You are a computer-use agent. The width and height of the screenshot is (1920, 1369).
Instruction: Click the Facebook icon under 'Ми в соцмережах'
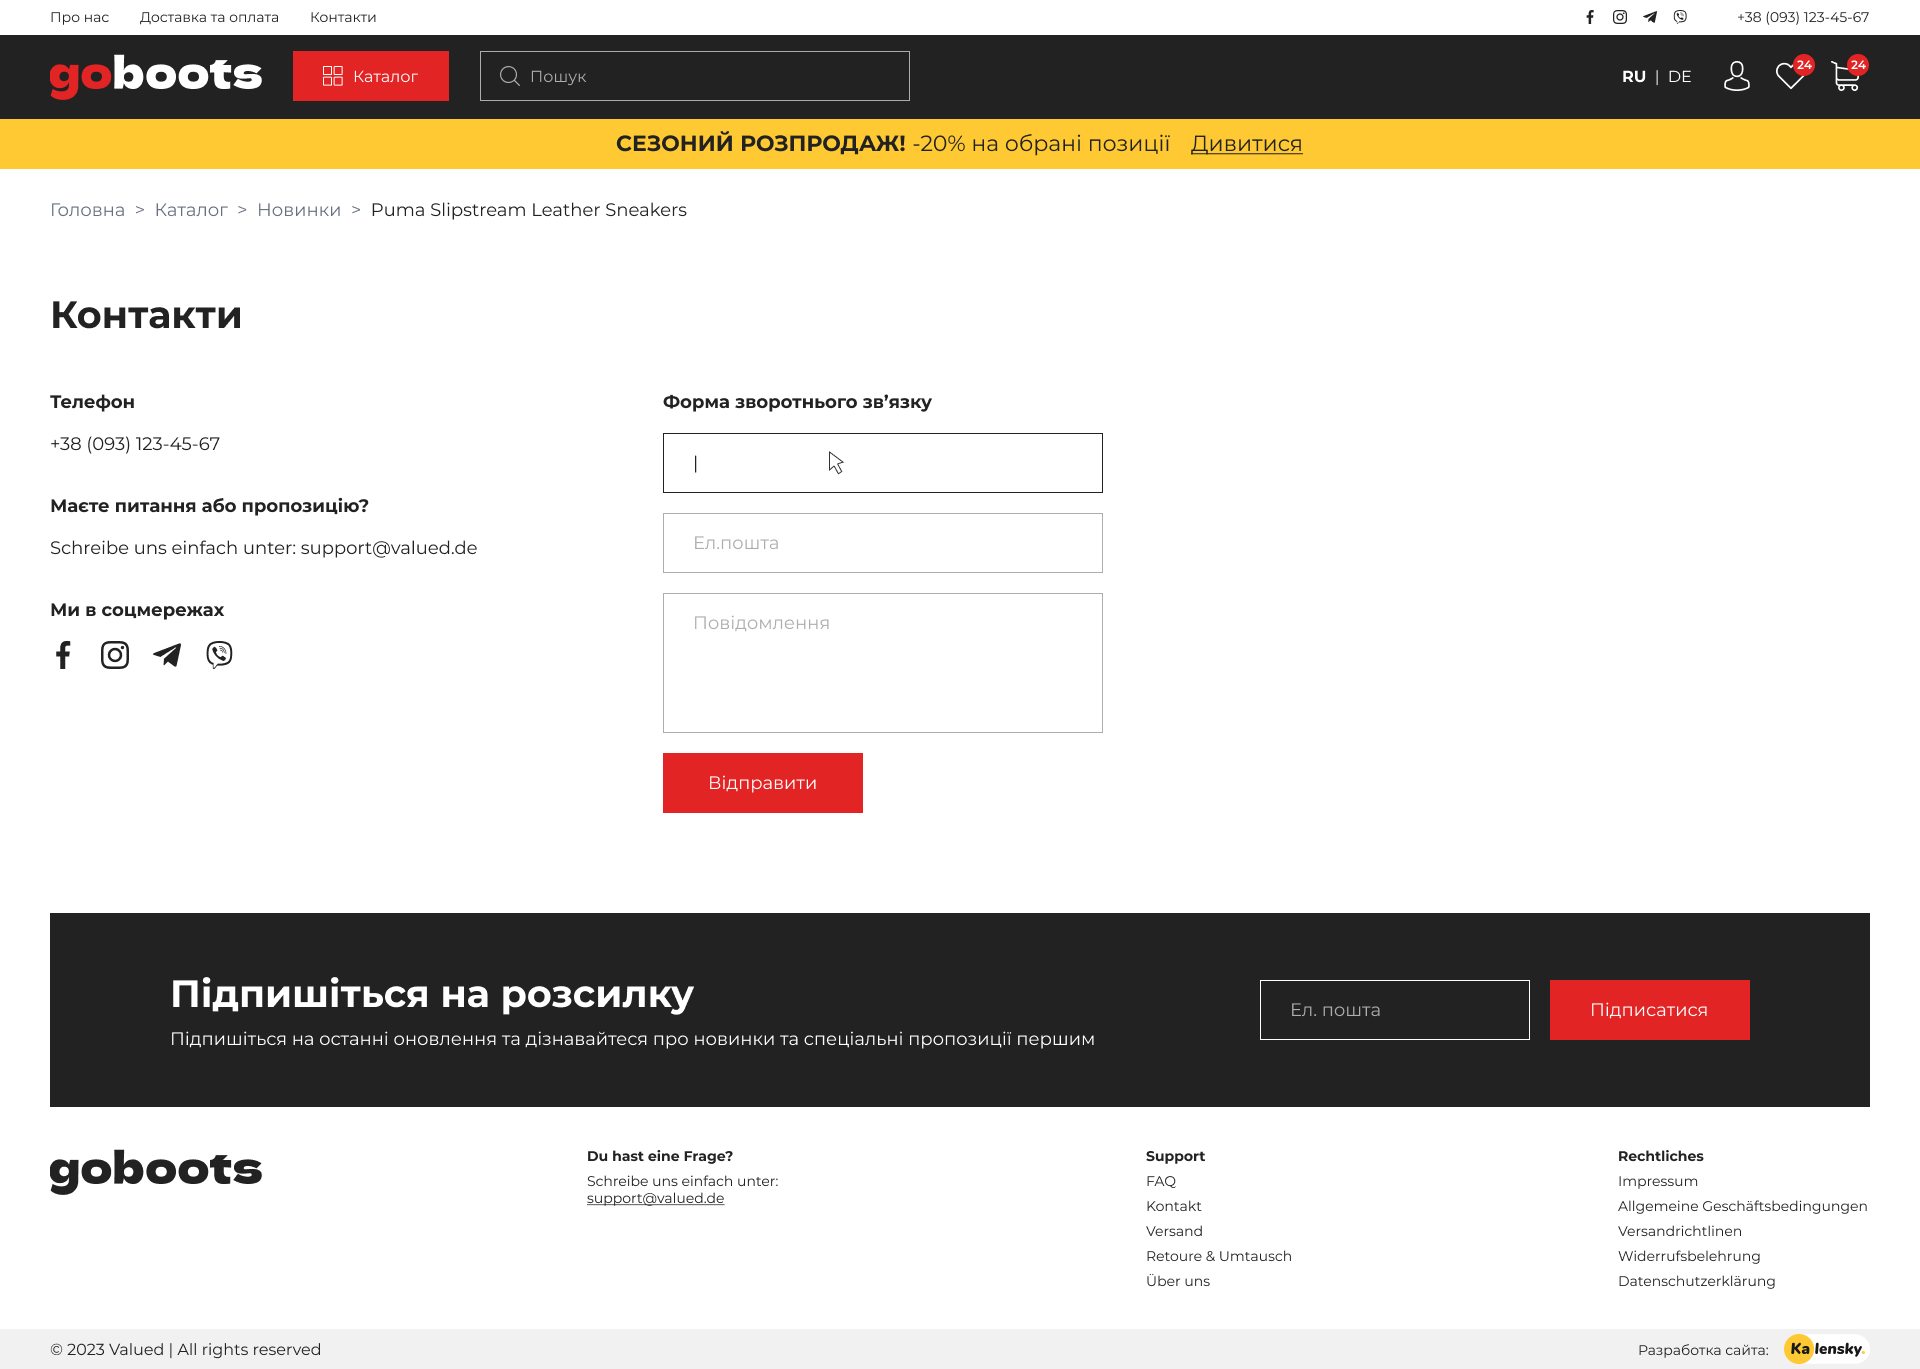pos(63,655)
